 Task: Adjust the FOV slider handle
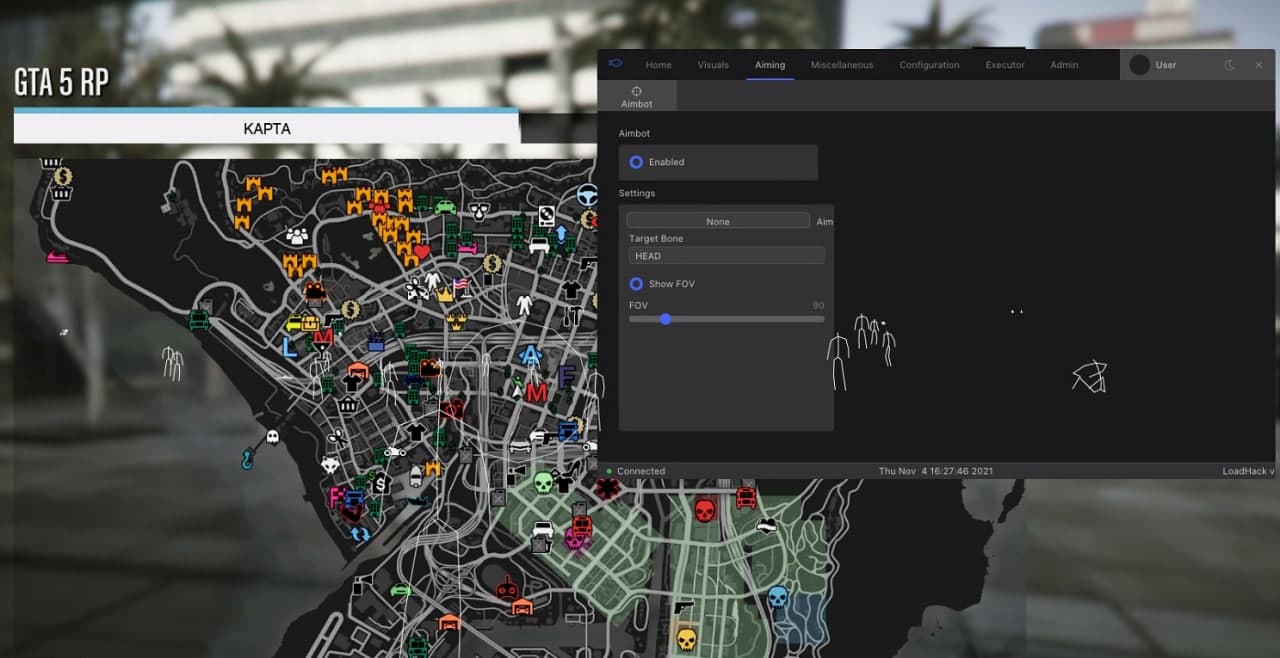coord(666,319)
